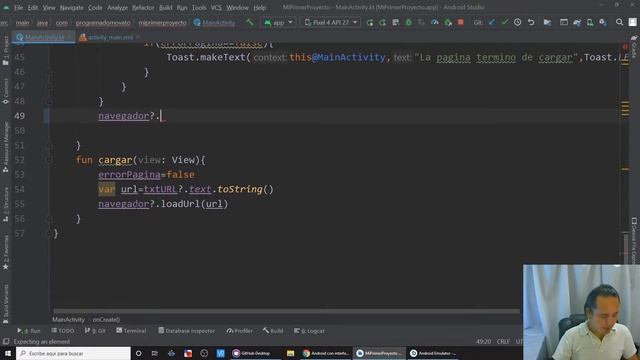Open Search Everywhere magnifier icon

[x=620, y=22]
